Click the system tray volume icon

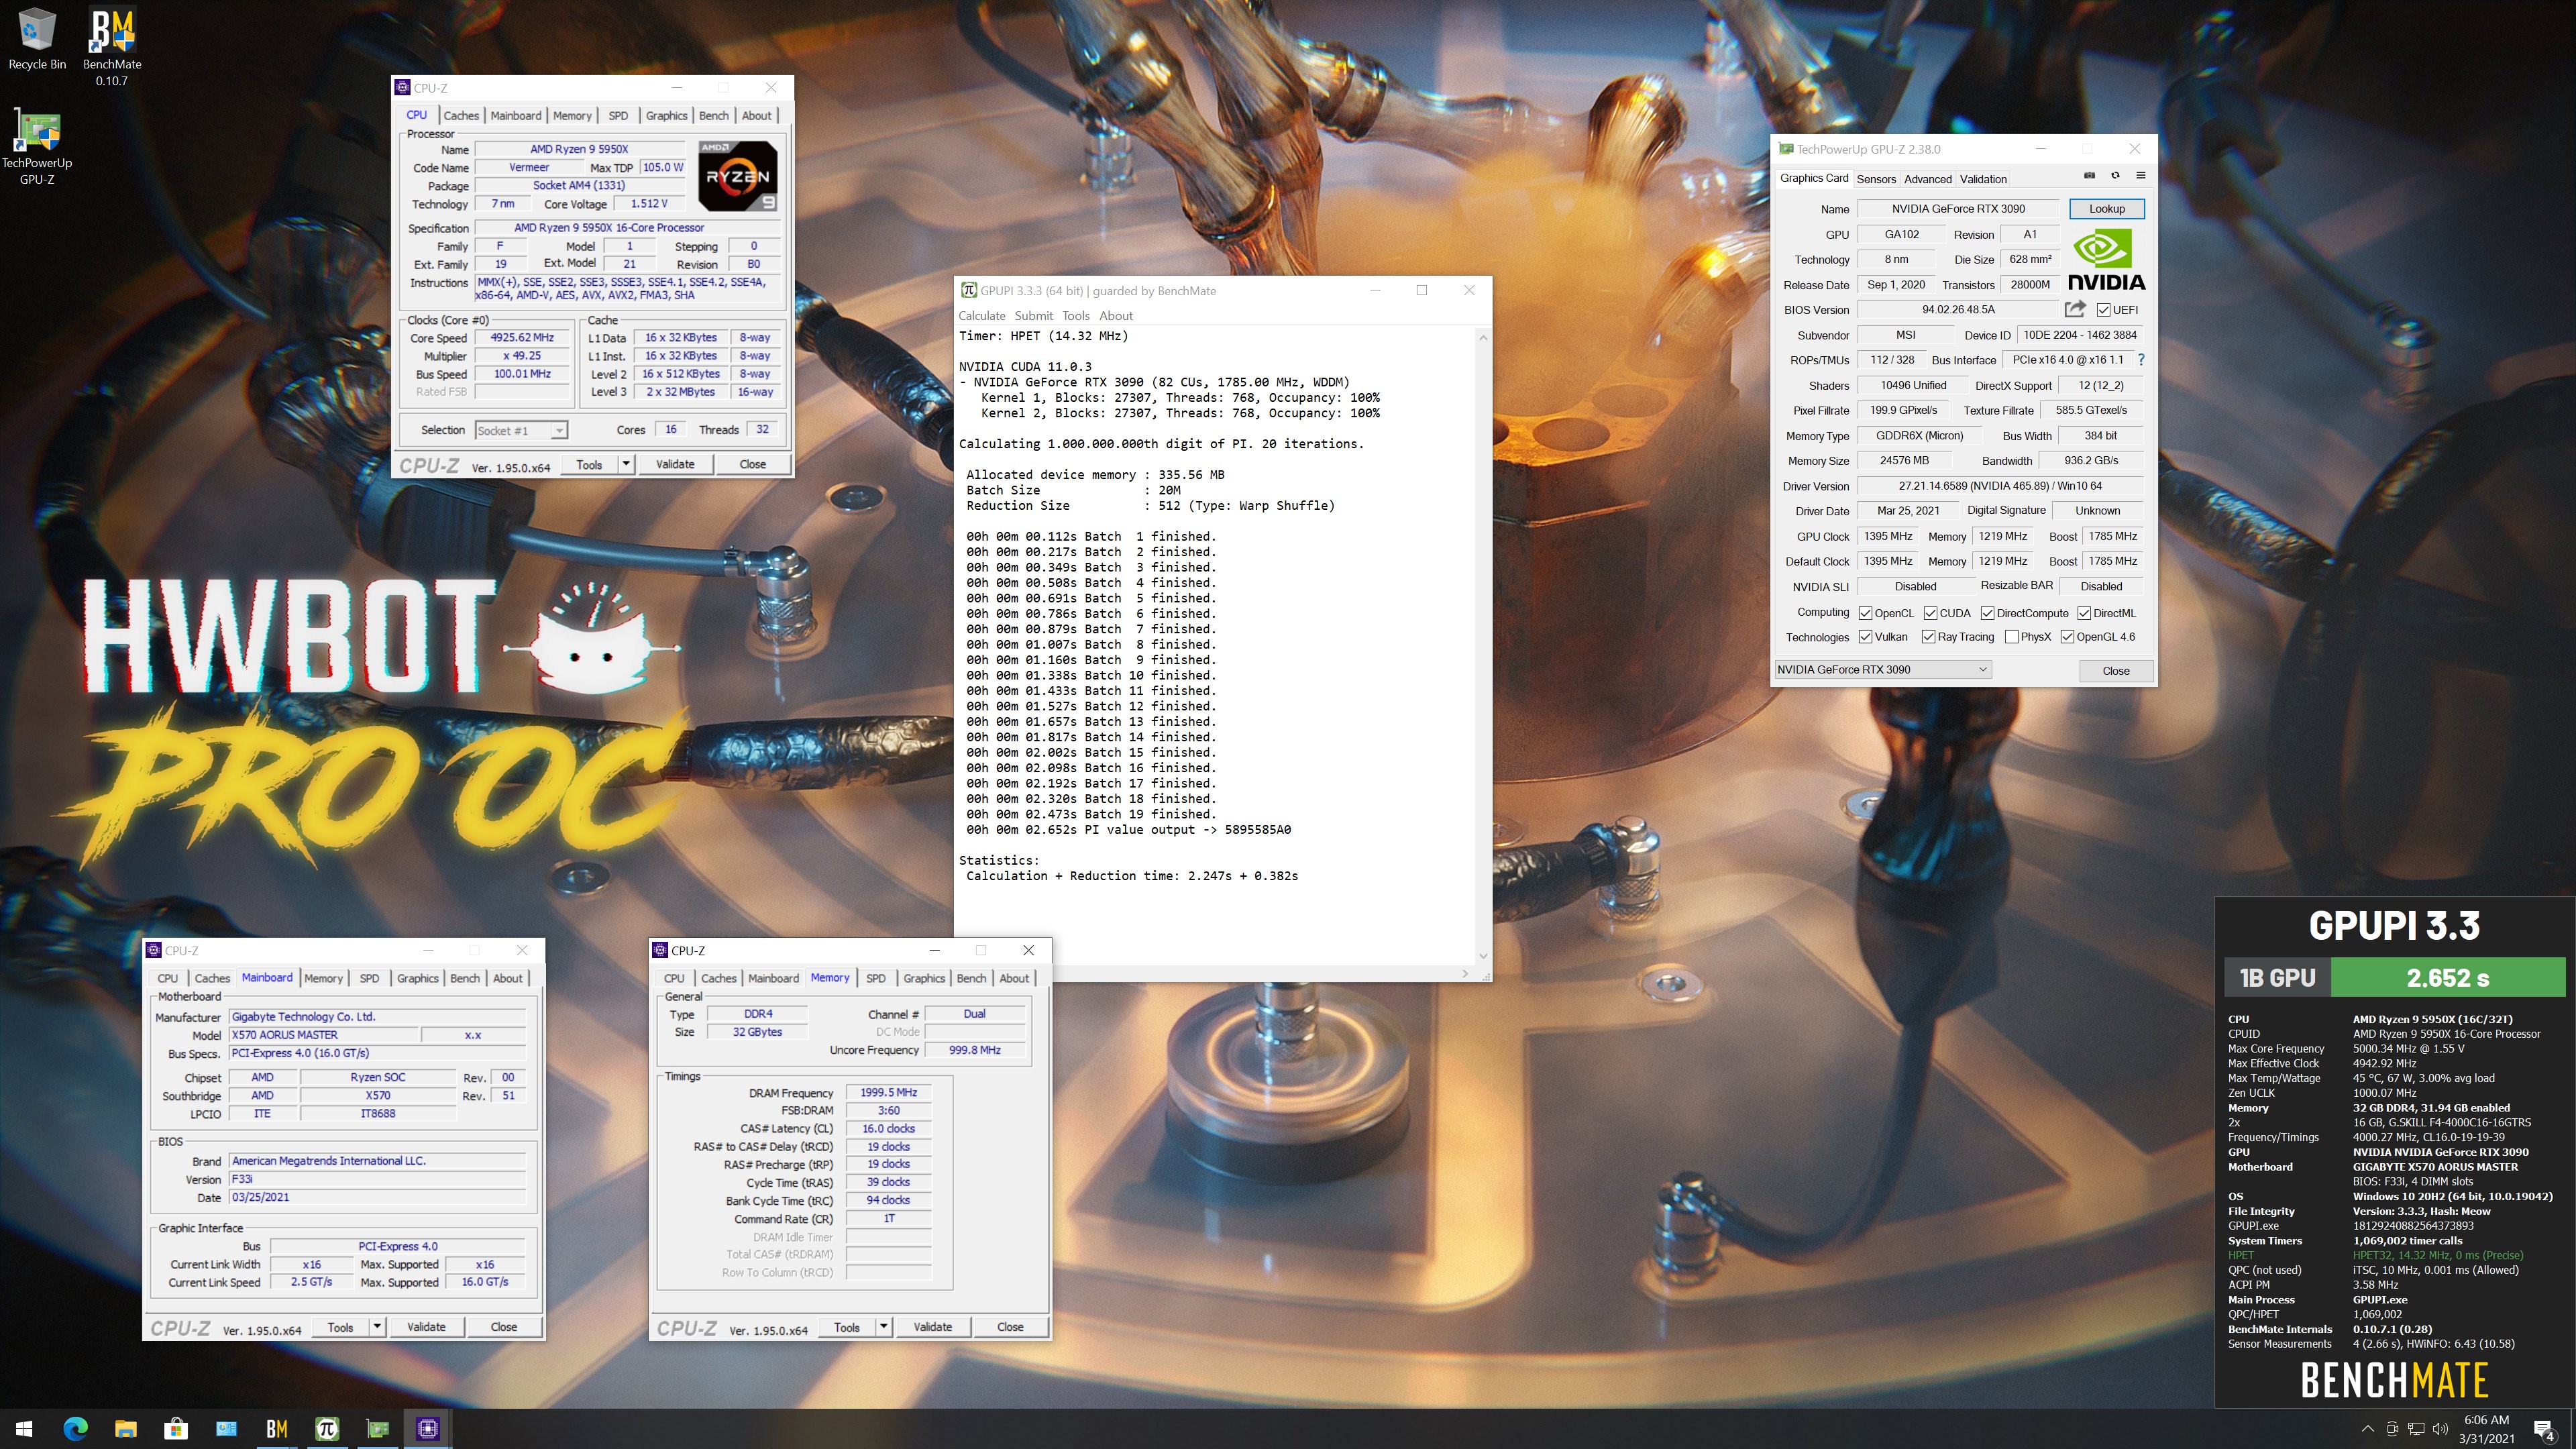tap(2441, 1429)
